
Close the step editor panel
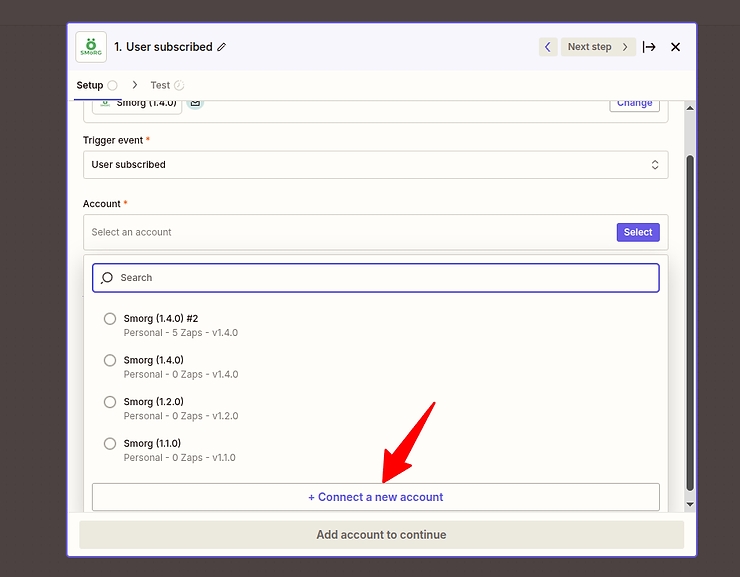tap(675, 47)
